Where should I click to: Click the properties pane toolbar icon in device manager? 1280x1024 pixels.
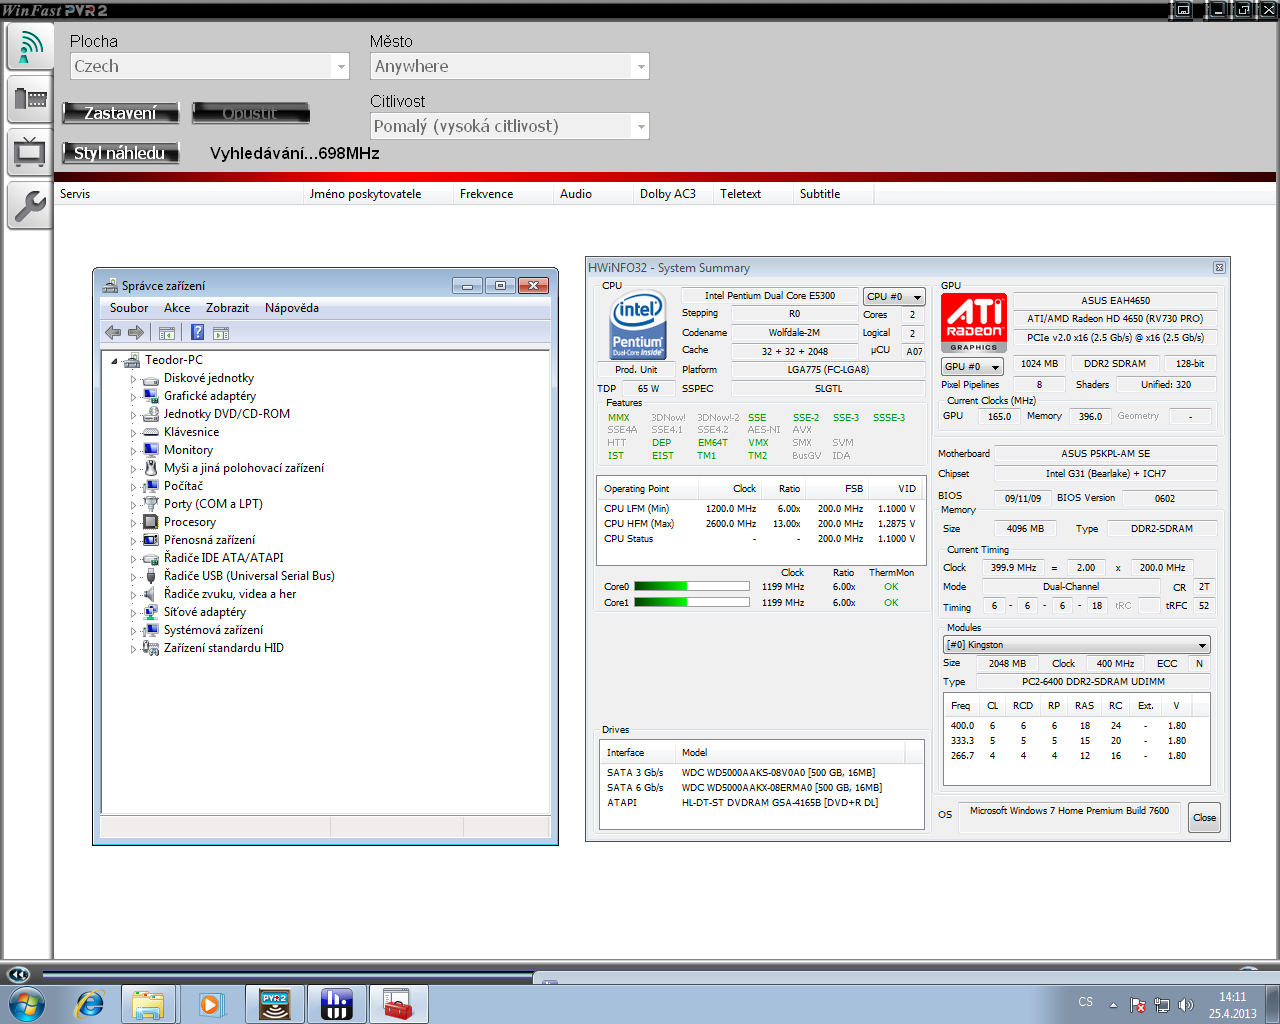(221, 332)
